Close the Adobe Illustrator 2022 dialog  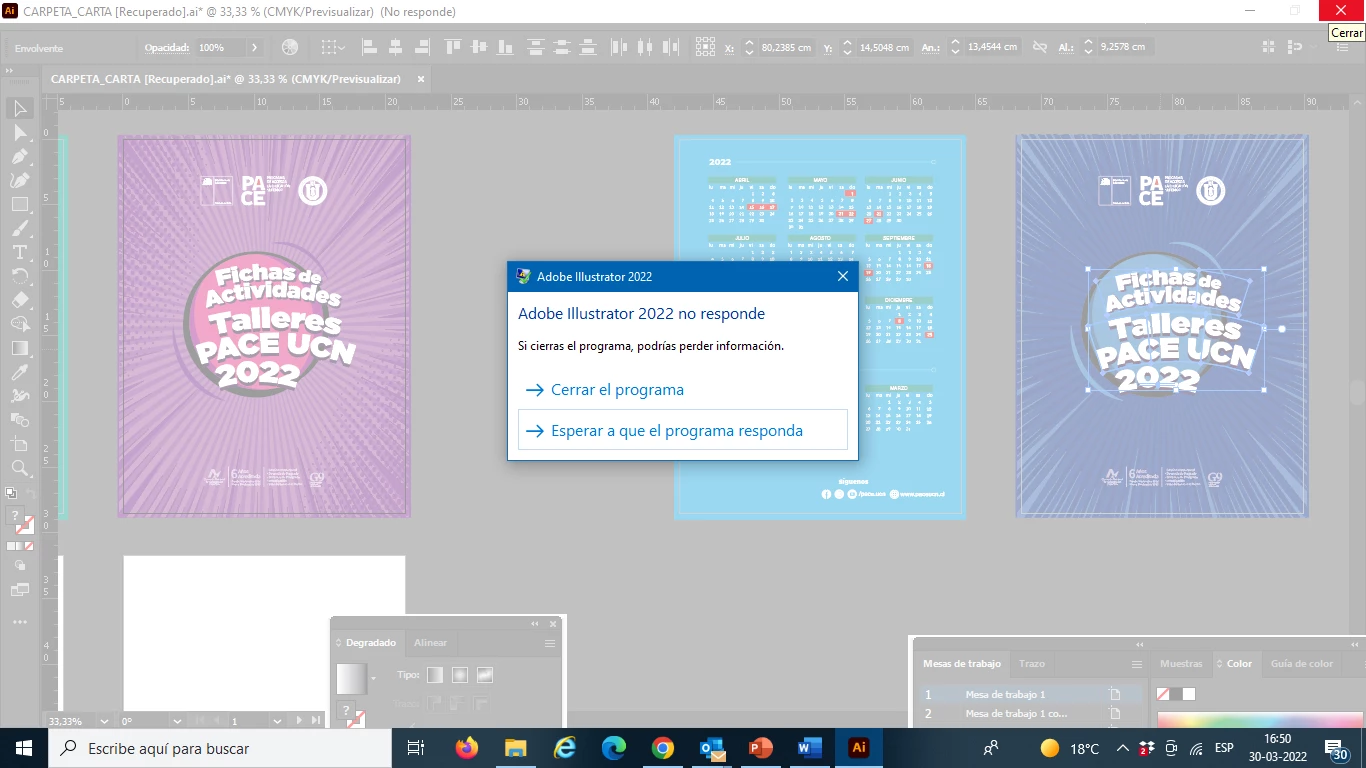pos(842,276)
